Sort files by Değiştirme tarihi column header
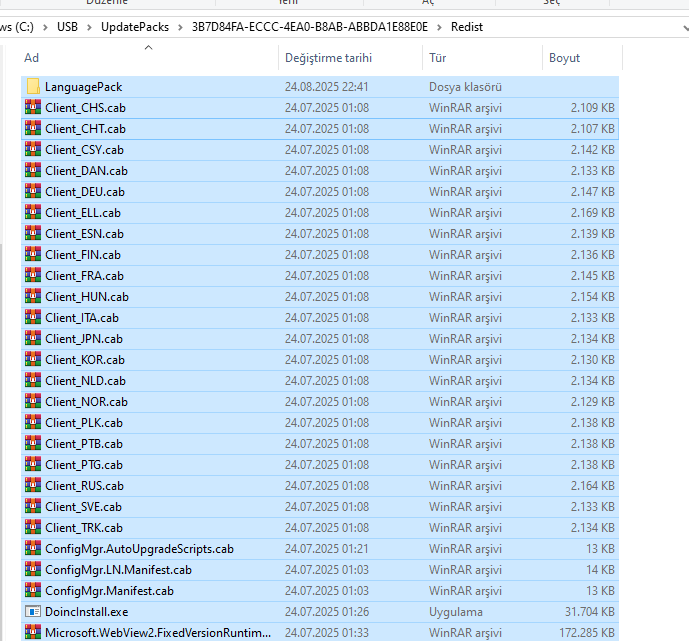The width and height of the screenshot is (689, 641). coord(350,58)
